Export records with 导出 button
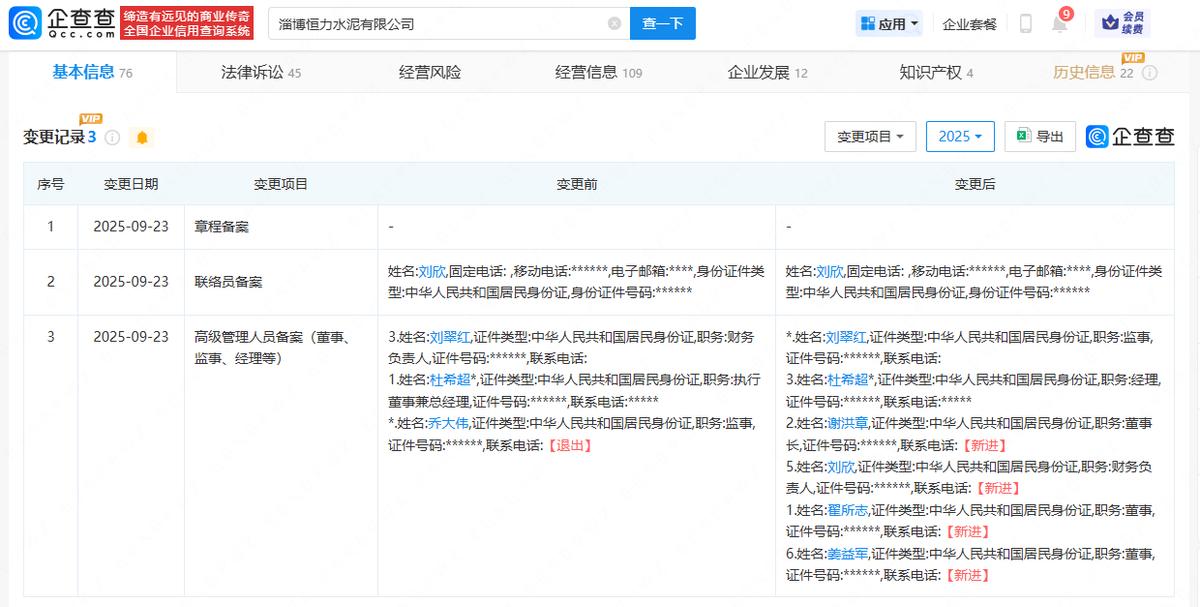 click(1040, 136)
